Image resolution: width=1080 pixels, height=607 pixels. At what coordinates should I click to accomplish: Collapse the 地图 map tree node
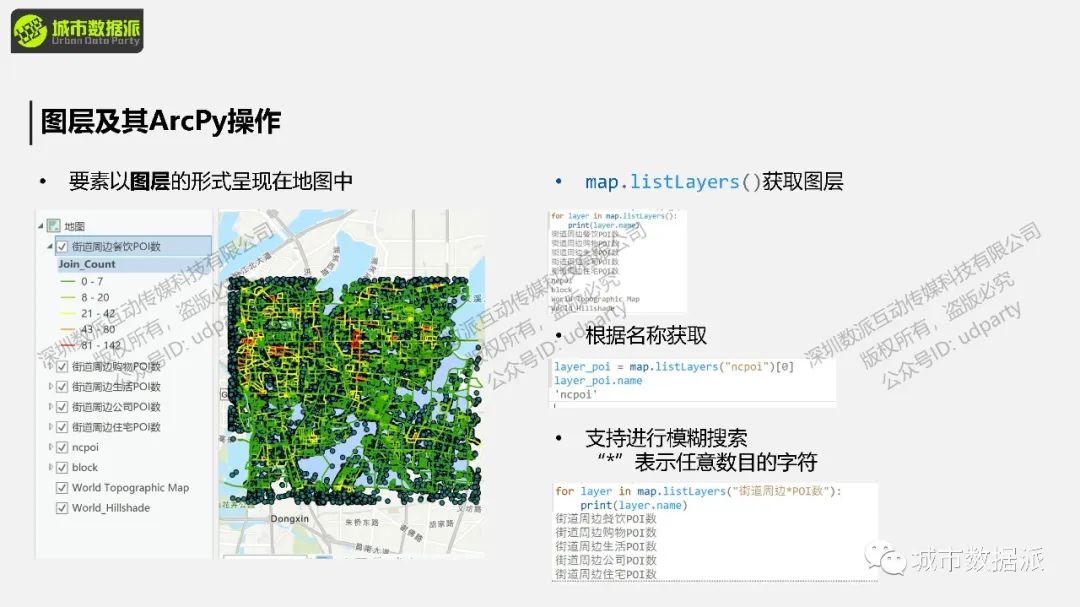coord(41,226)
